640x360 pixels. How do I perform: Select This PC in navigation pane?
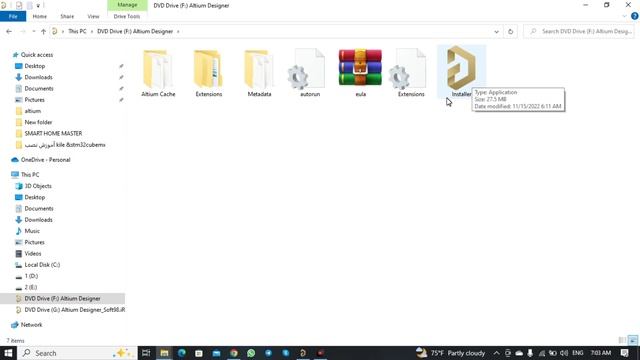[x=30, y=175]
